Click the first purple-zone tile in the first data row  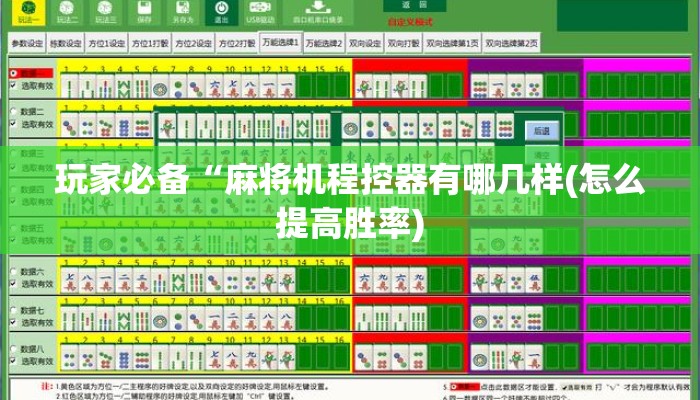479,86
